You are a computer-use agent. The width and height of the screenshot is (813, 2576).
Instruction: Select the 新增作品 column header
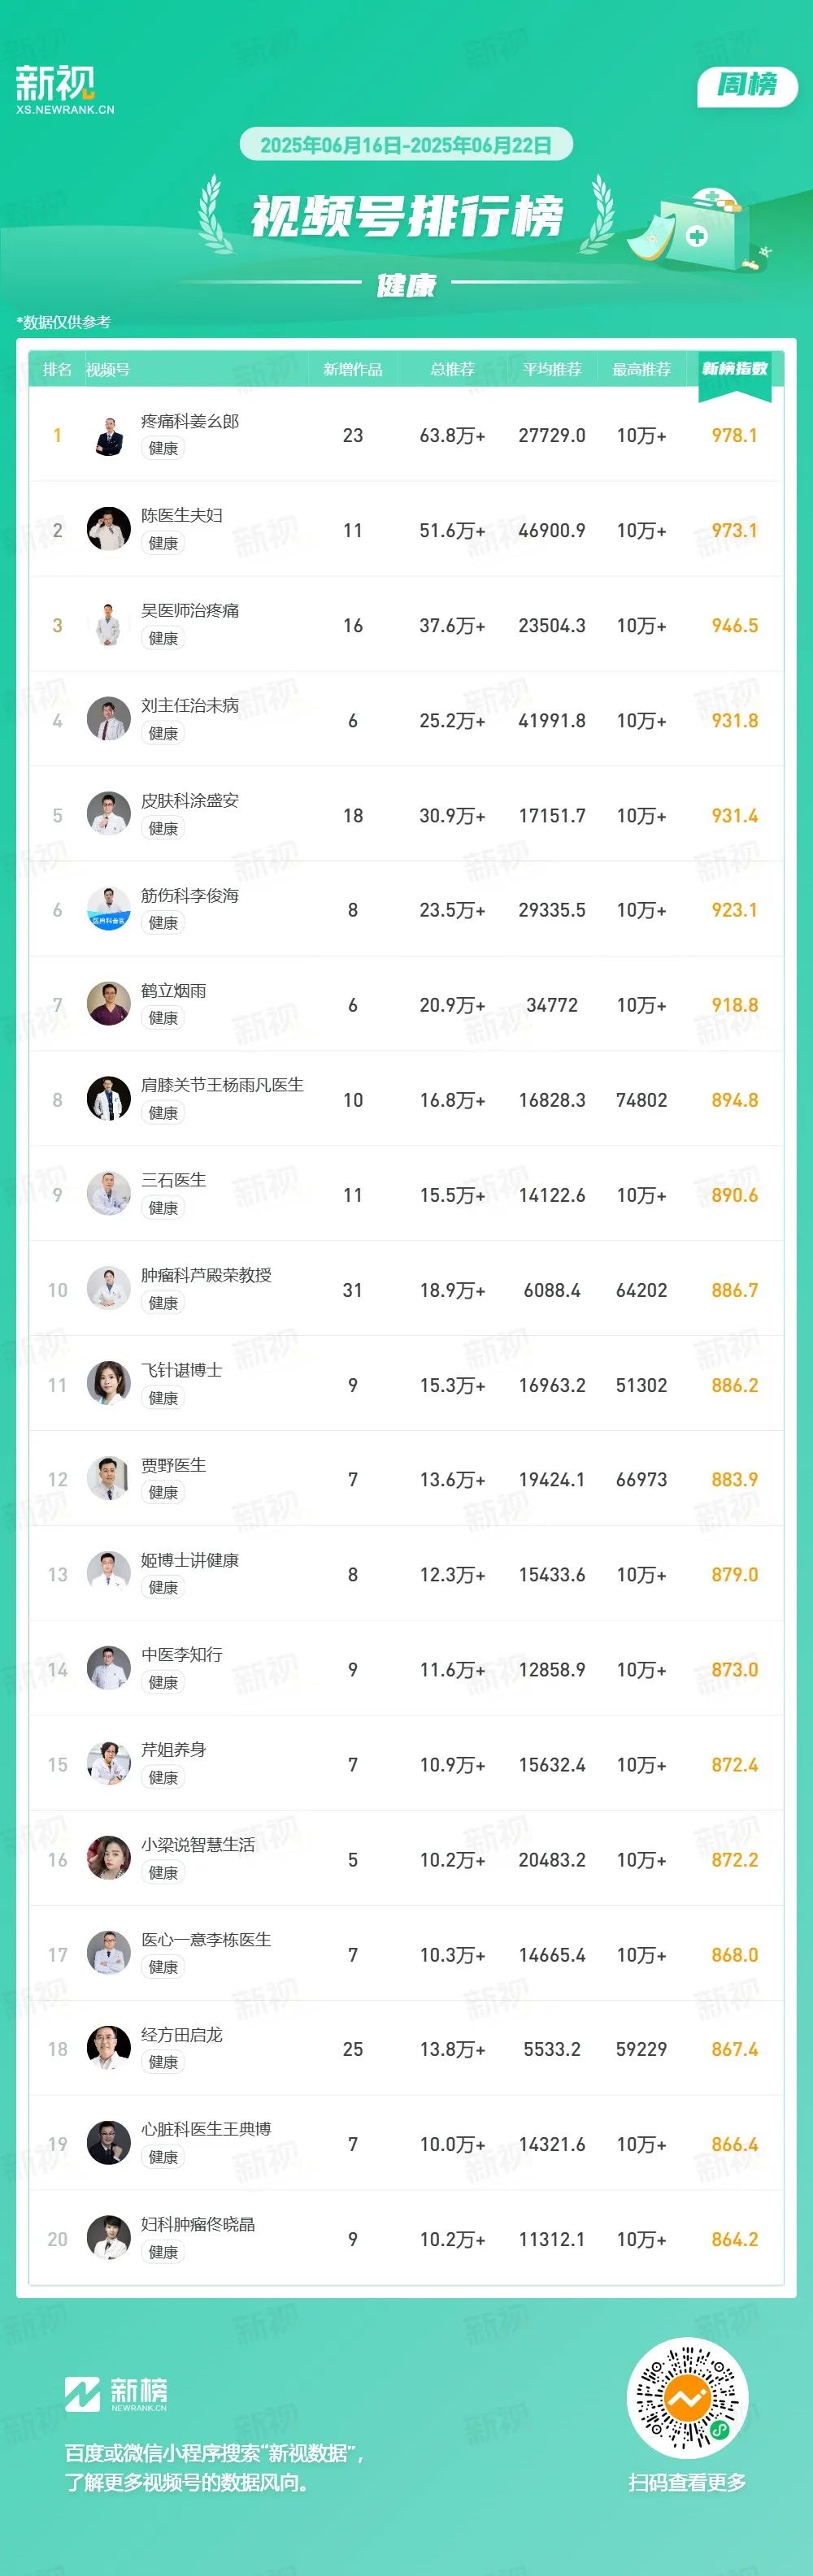(353, 369)
